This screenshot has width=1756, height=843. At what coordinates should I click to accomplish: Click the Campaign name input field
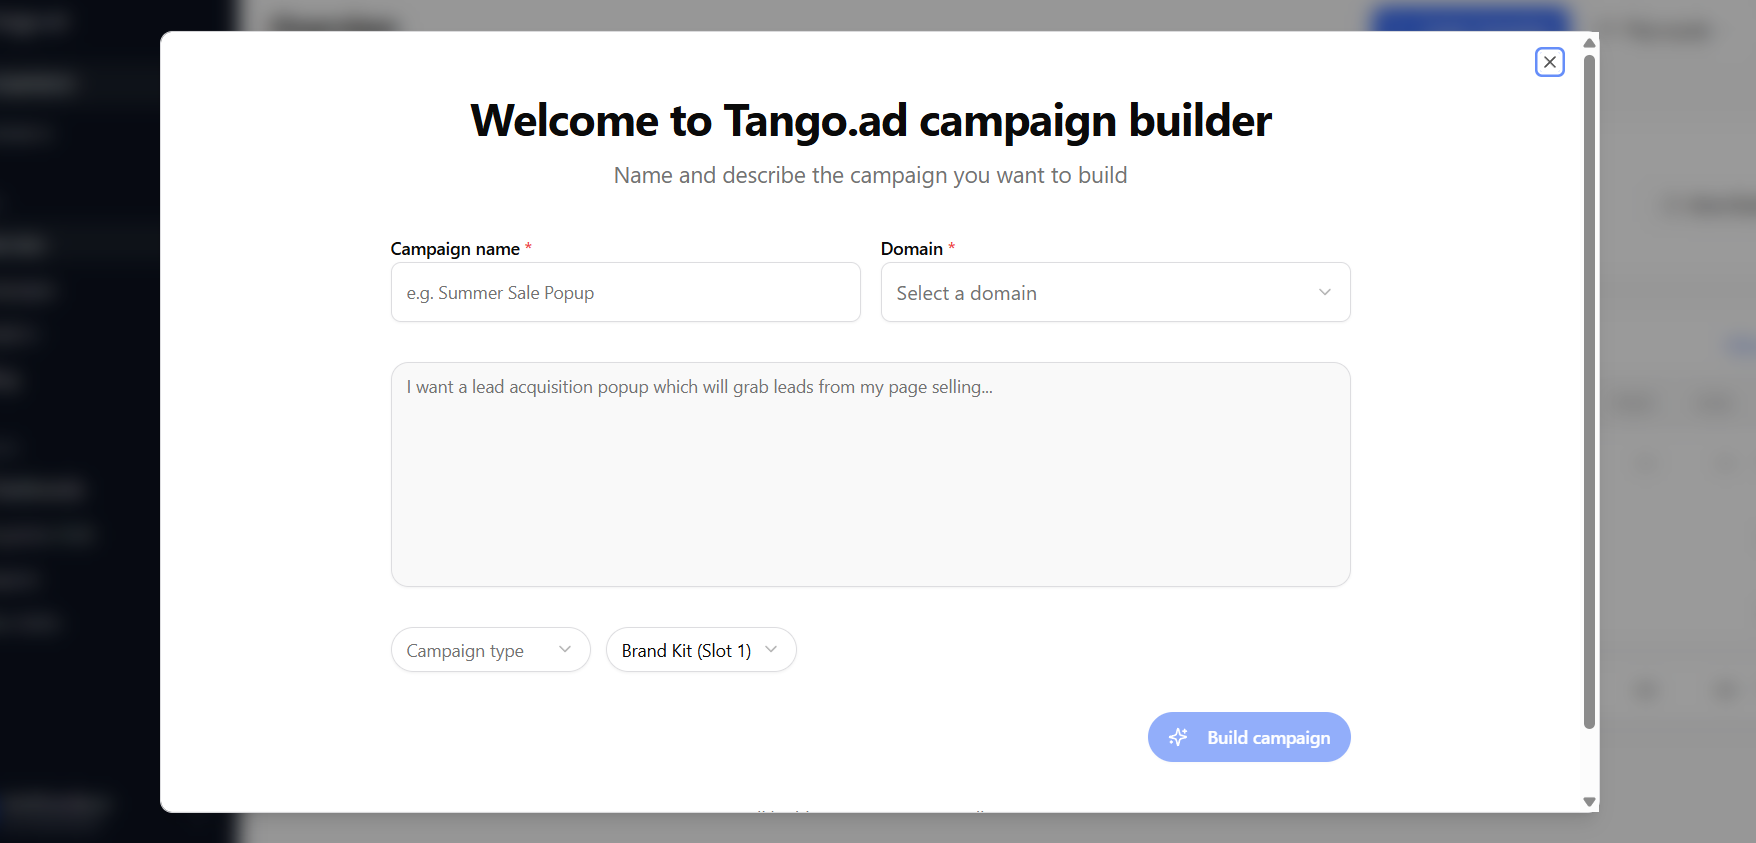click(625, 292)
